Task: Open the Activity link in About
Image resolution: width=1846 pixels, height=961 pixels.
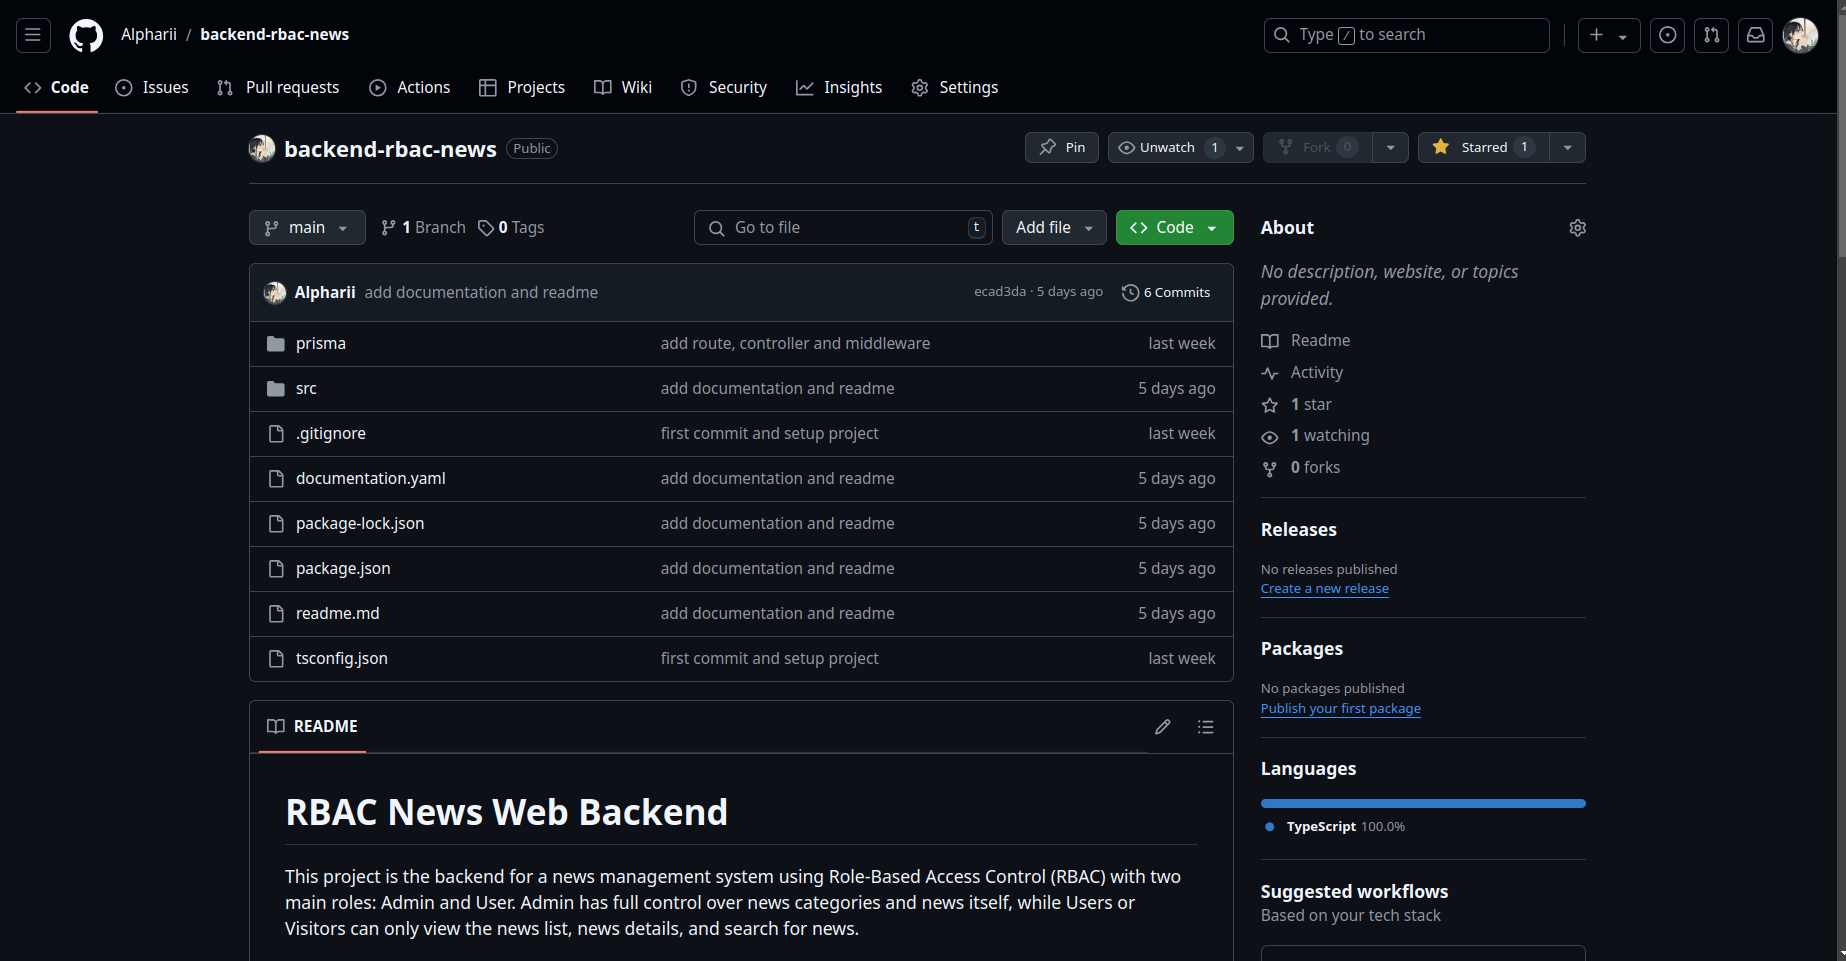Action: [x=1302, y=373]
